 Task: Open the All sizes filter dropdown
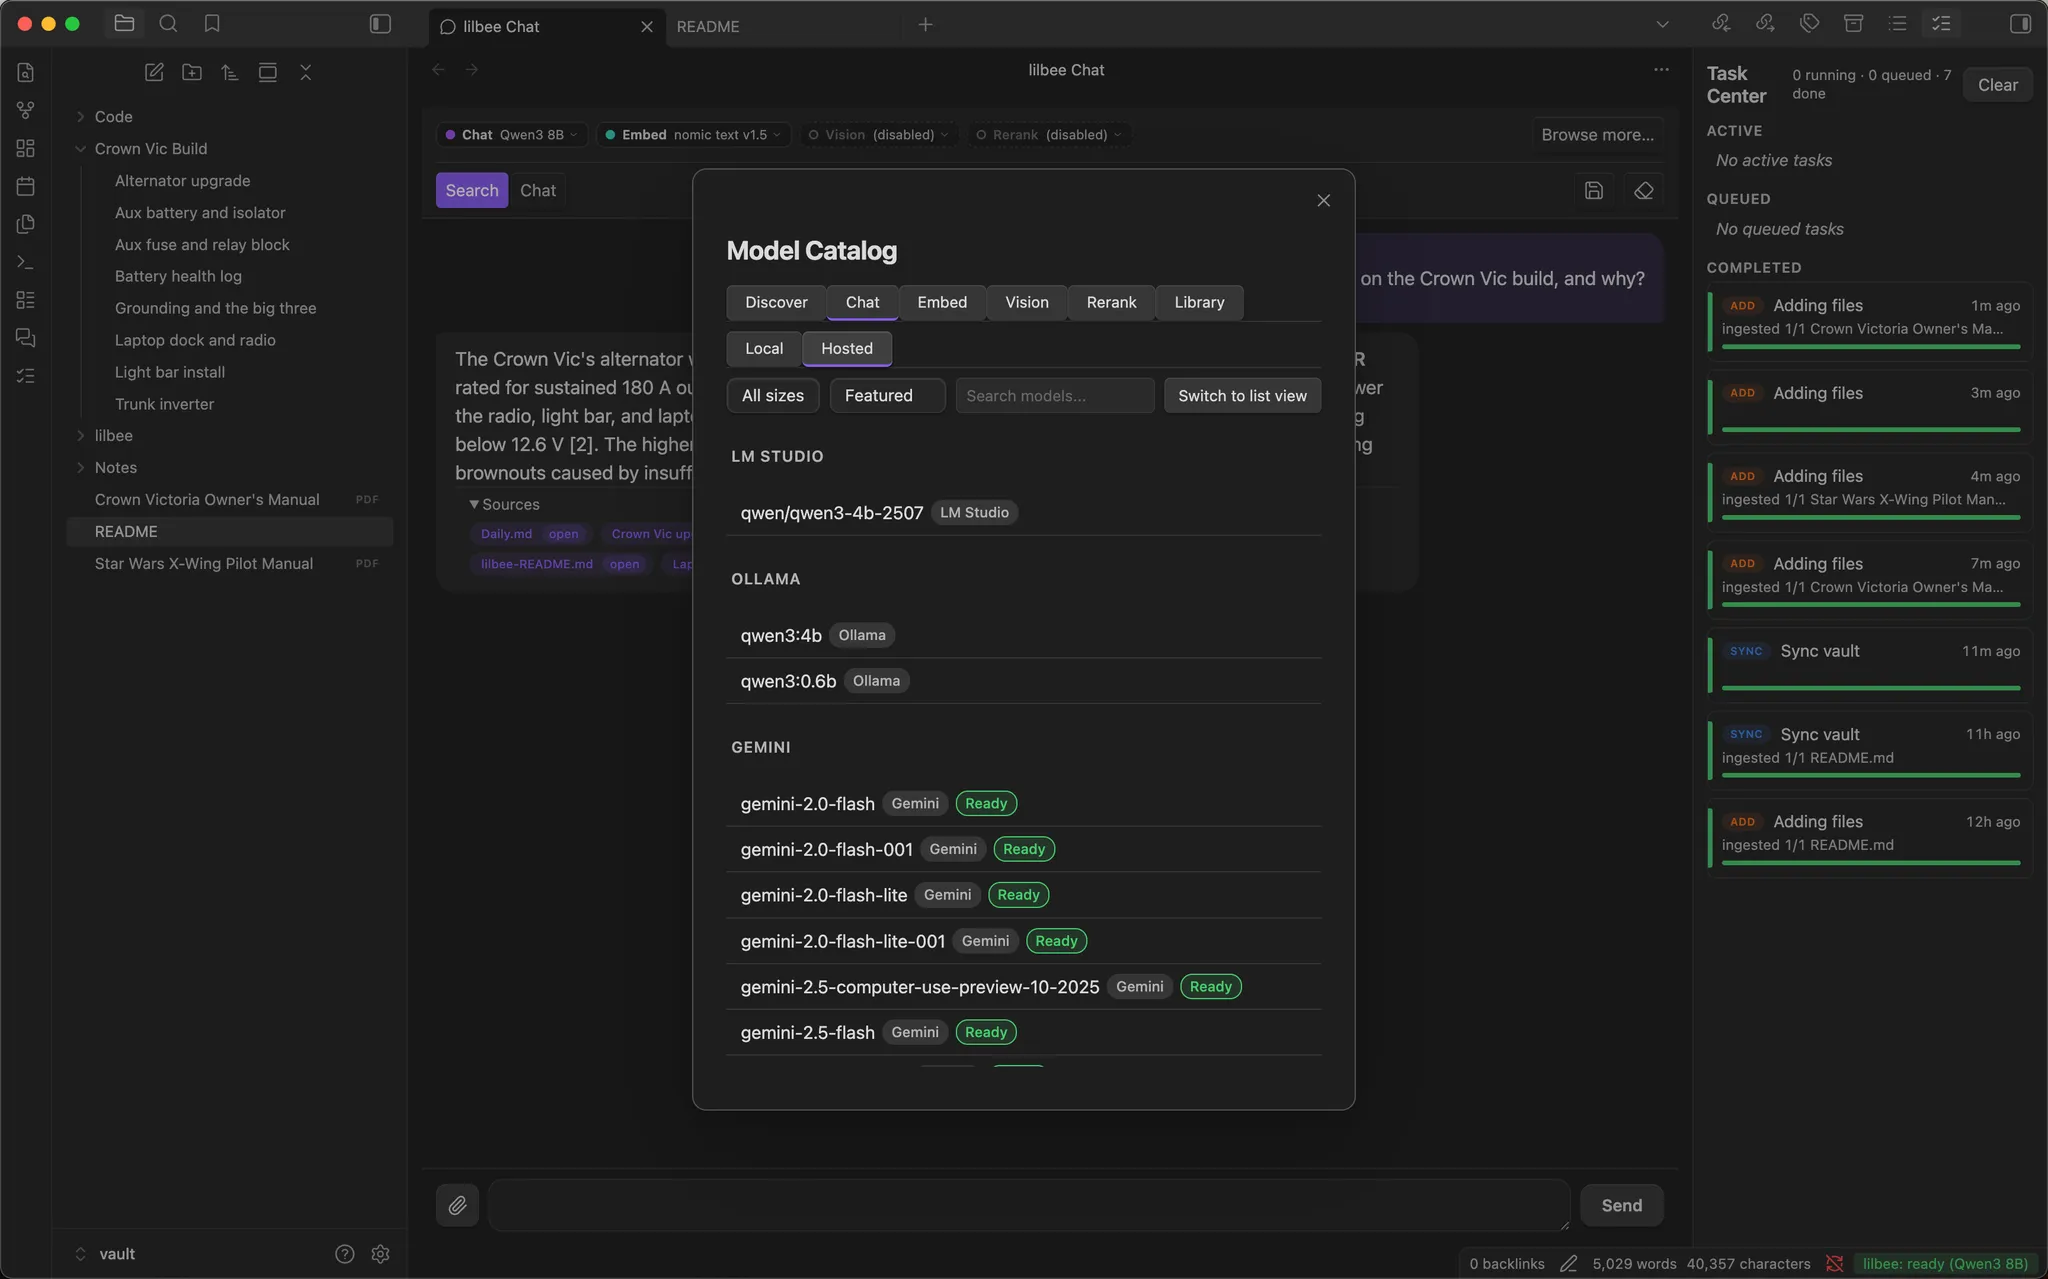(x=773, y=395)
